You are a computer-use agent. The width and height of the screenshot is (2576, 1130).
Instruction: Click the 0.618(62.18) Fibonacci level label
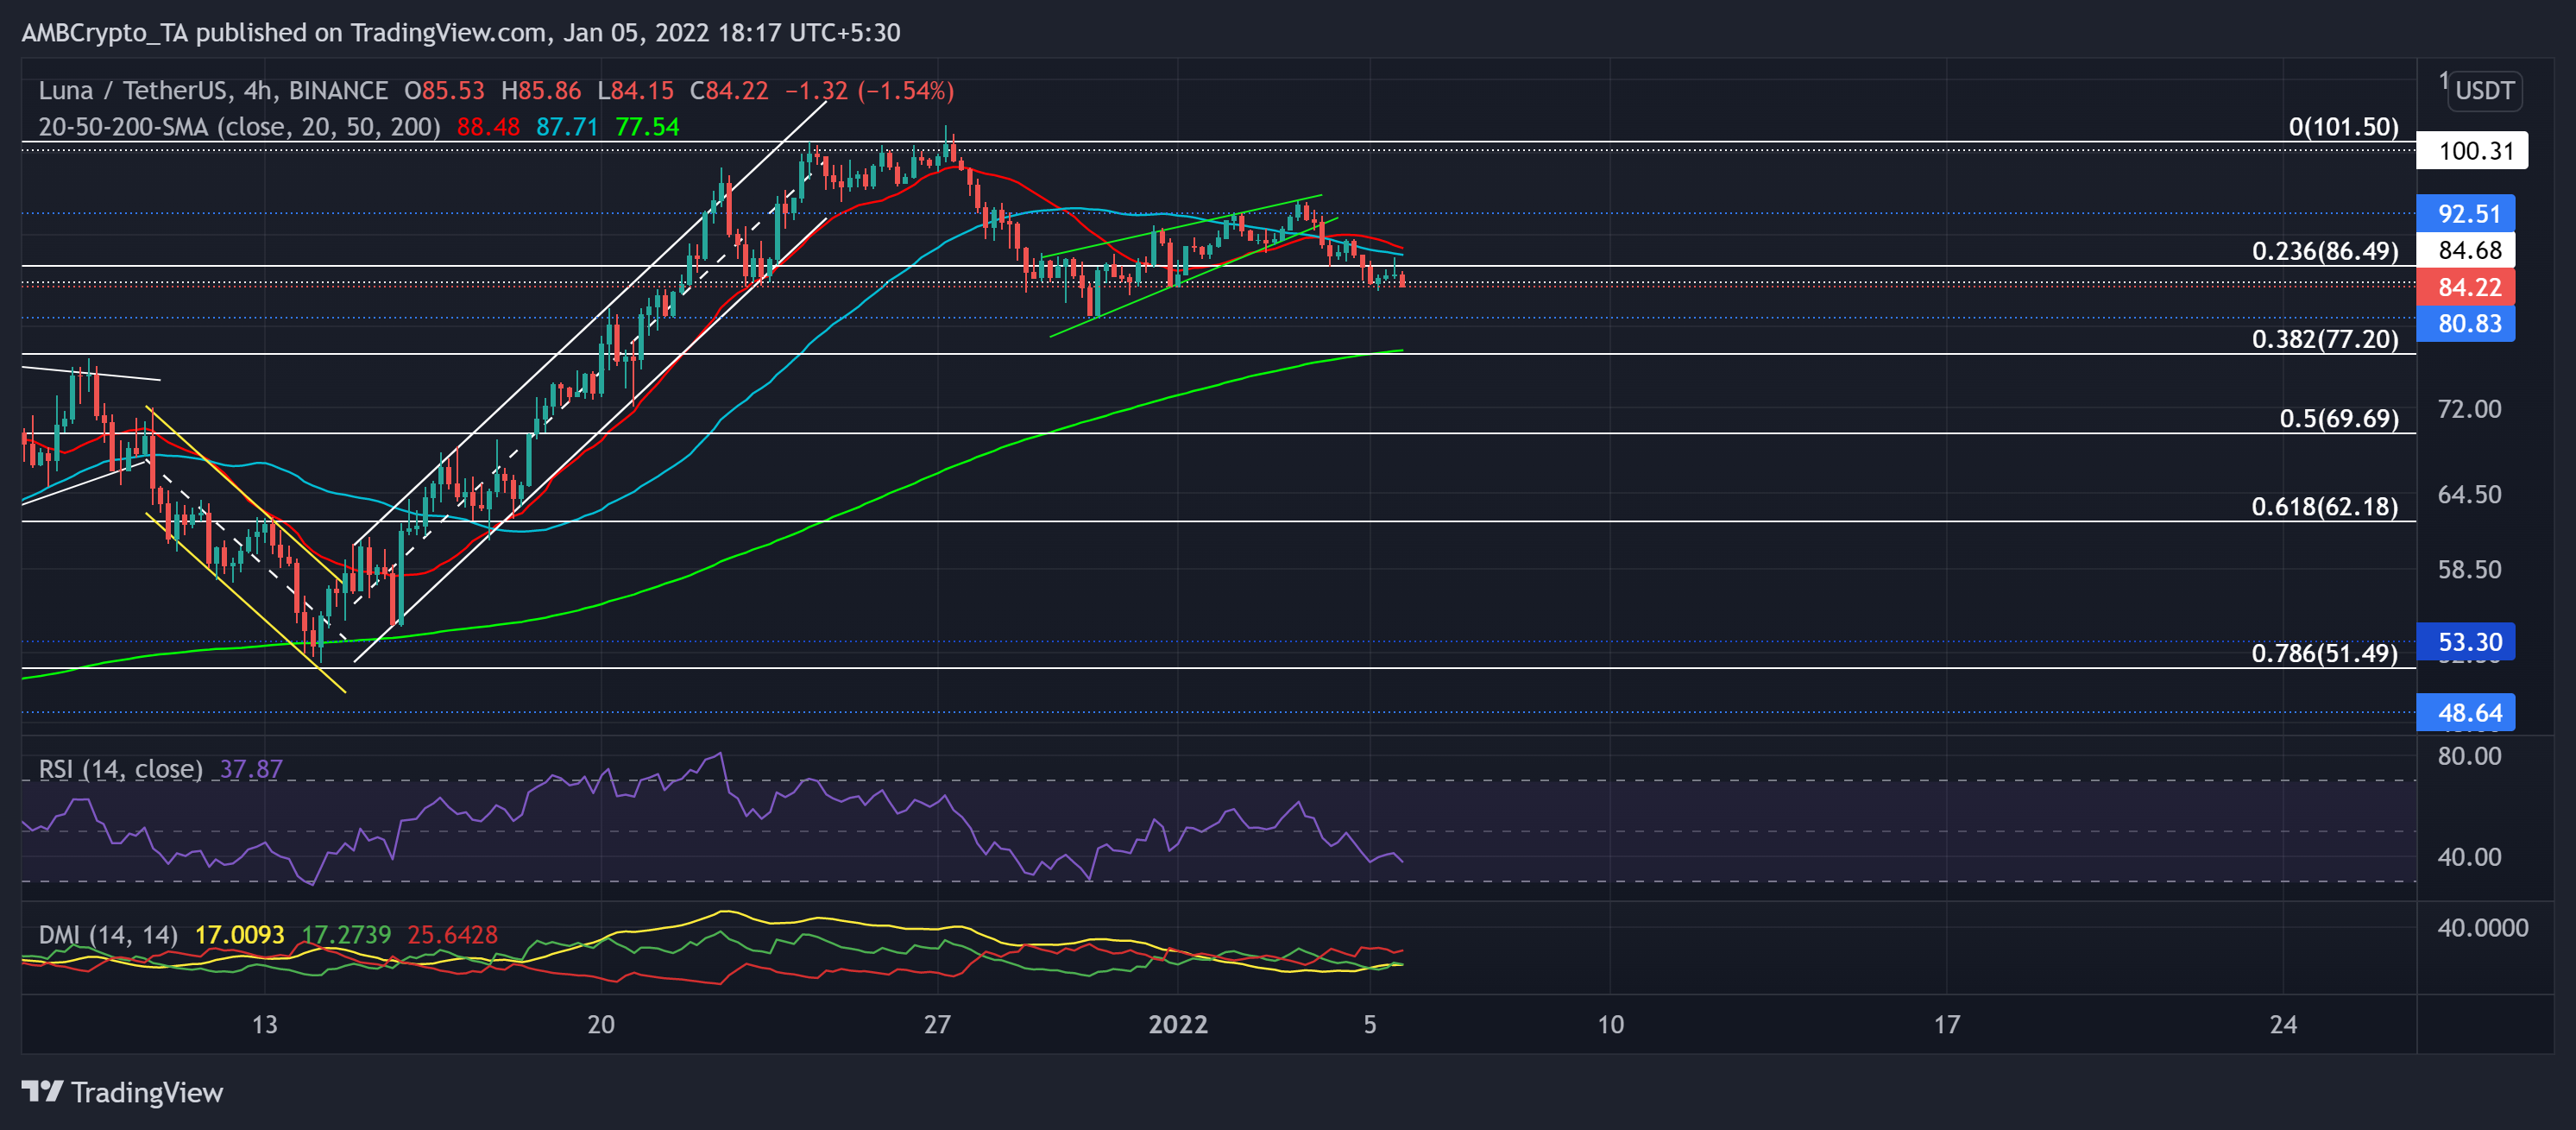click(x=2324, y=507)
